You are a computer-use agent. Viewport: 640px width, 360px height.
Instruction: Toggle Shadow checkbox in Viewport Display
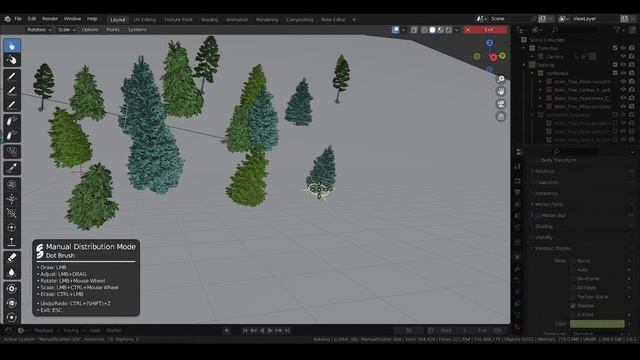[573, 306]
